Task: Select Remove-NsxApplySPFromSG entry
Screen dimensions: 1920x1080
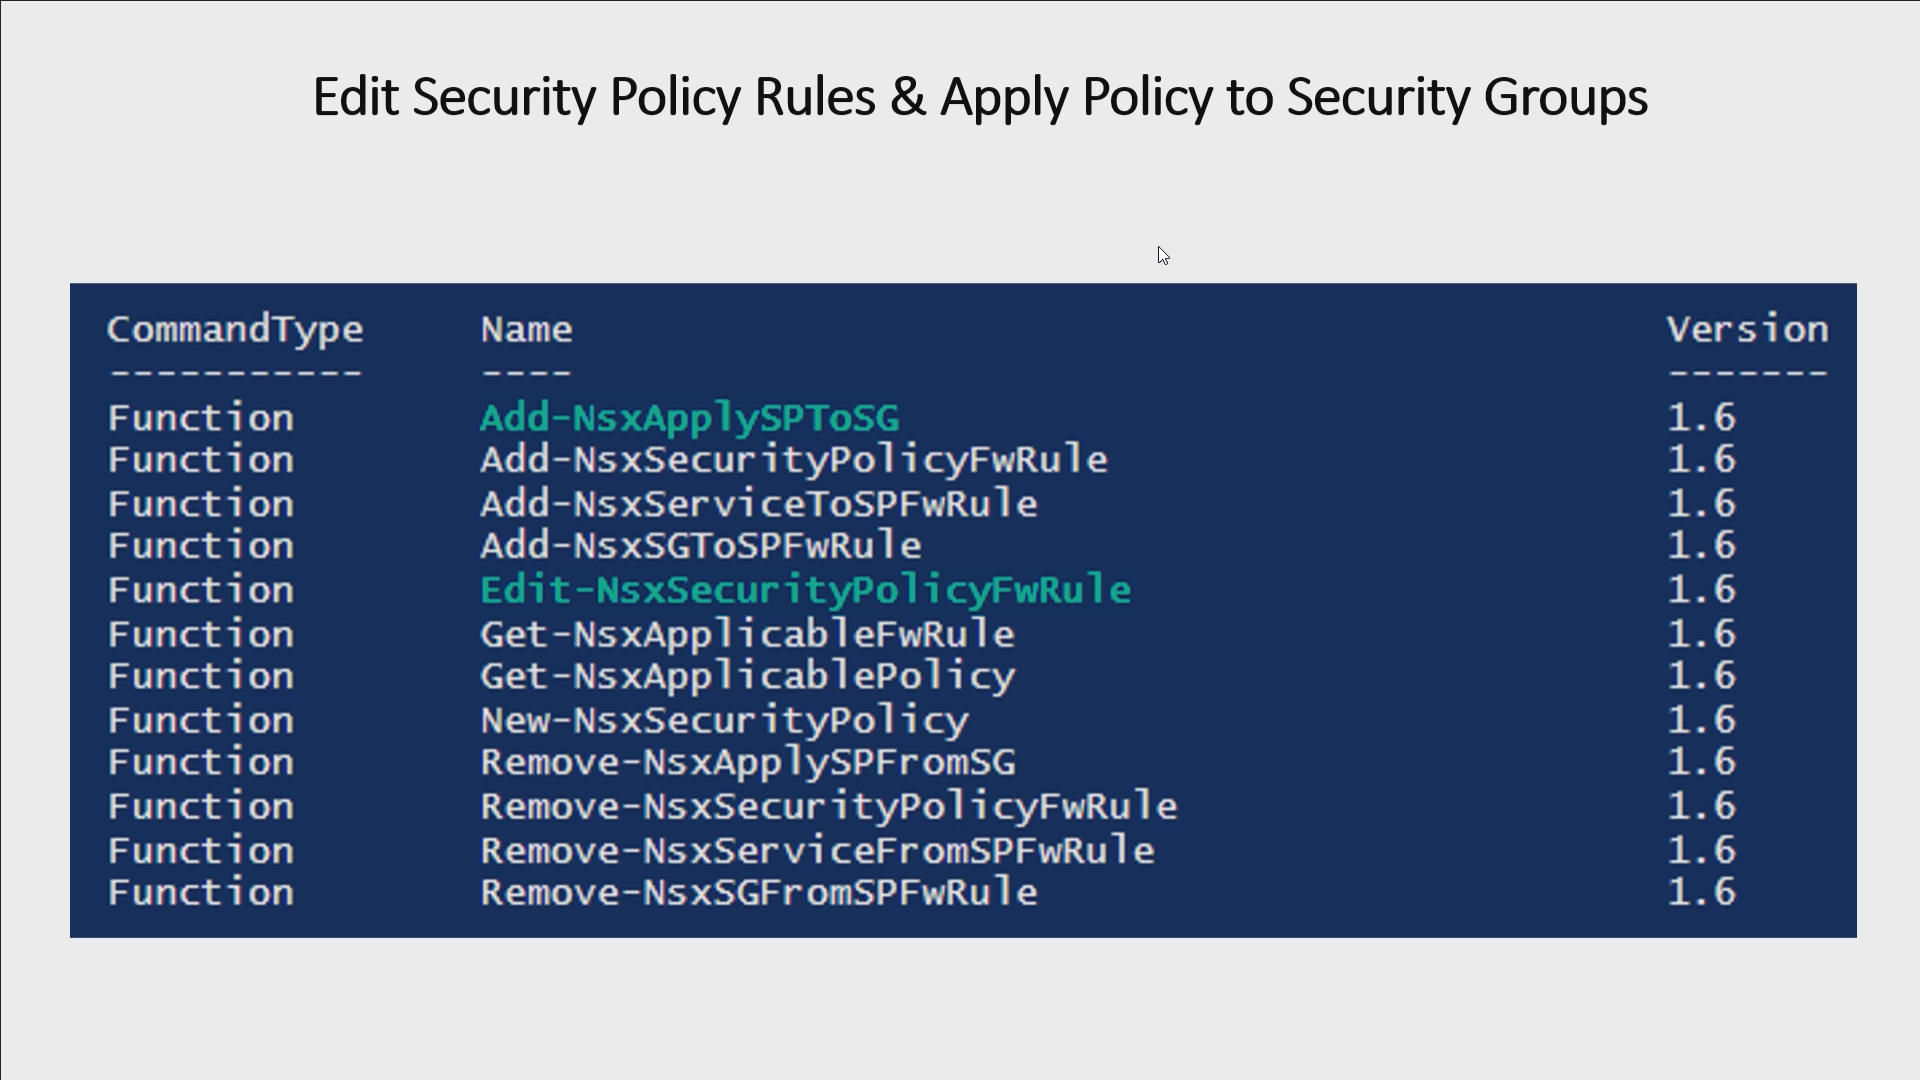Action: click(748, 762)
